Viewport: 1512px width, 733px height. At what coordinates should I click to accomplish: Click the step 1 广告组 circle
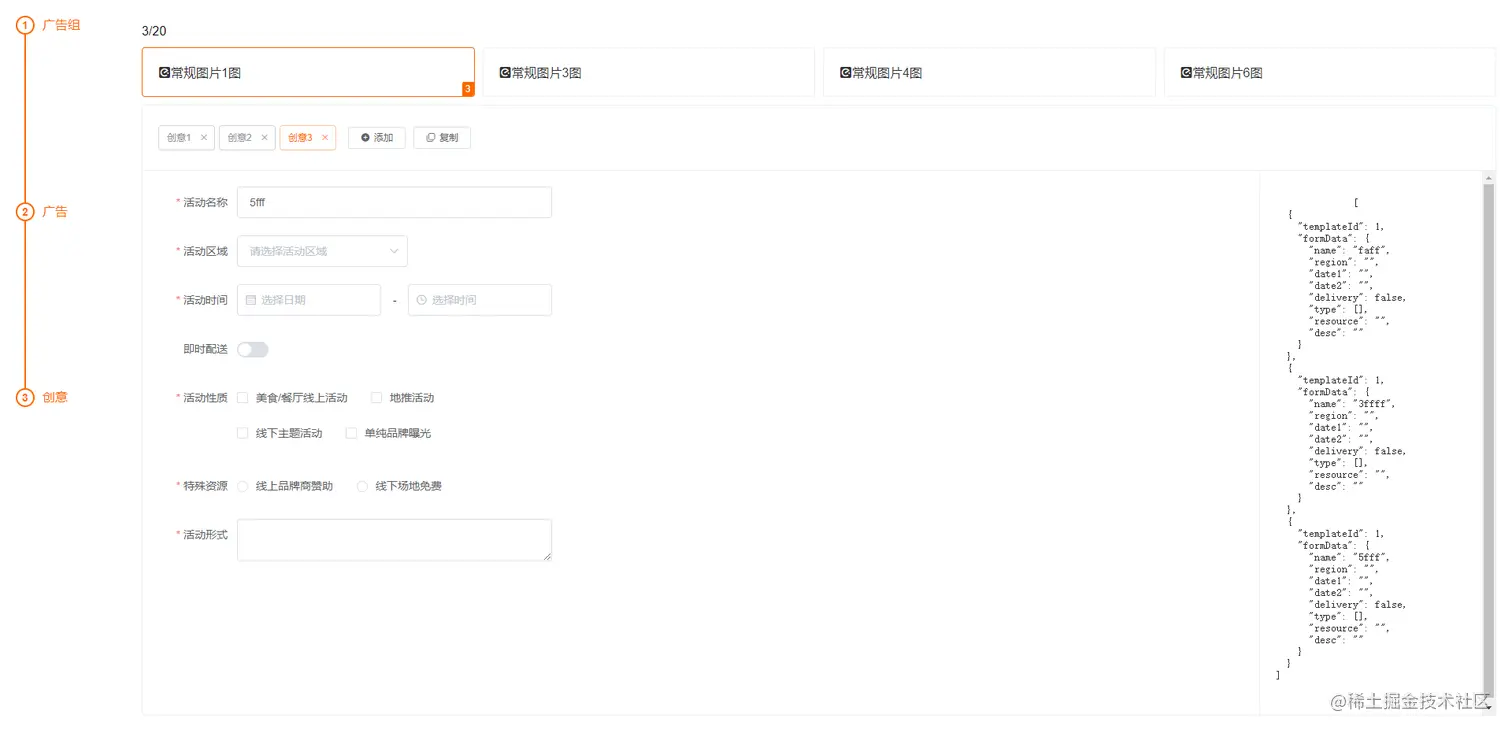coord(25,25)
